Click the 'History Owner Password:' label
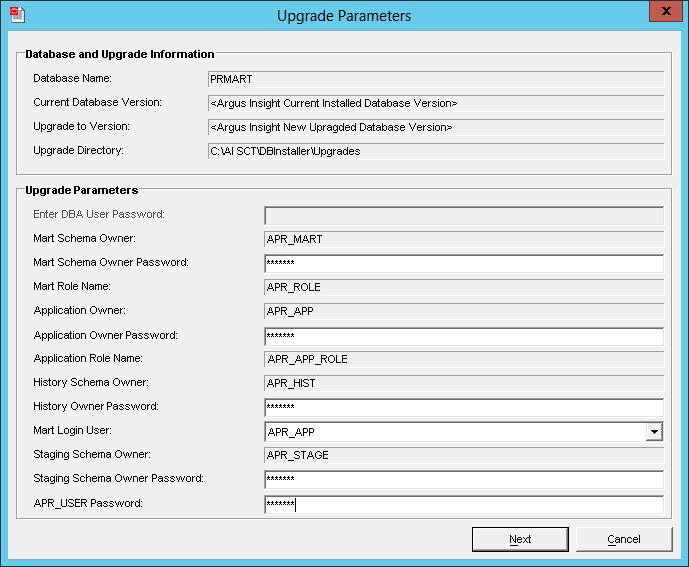The image size is (689, 567). [x=96, y=406]
